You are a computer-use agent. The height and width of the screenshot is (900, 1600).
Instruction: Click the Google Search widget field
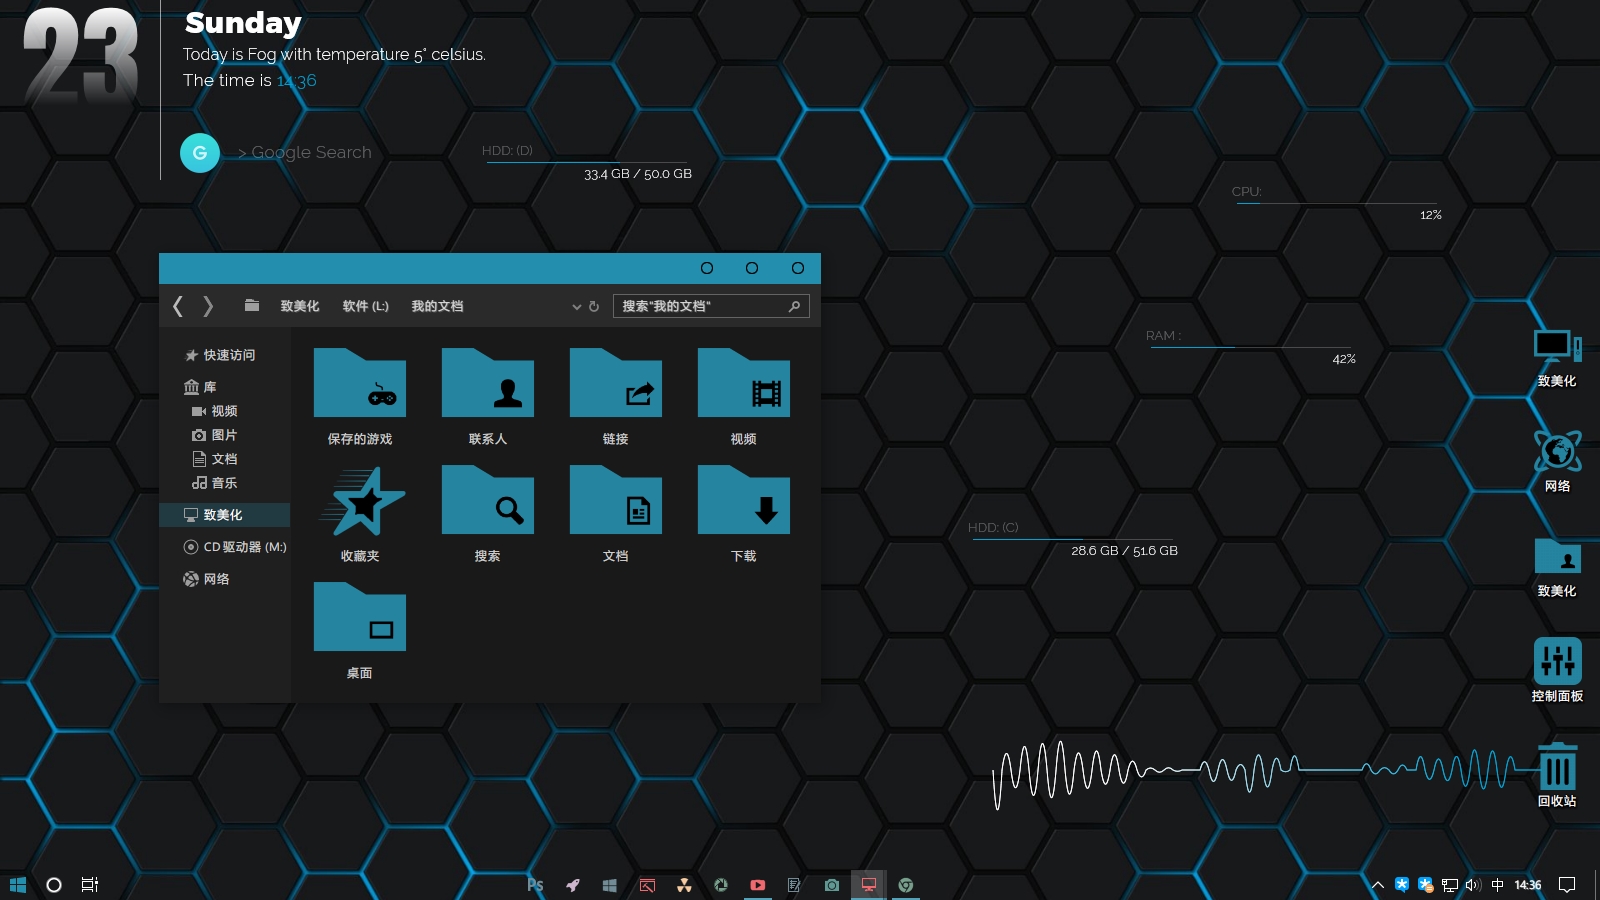pos(304,152)
